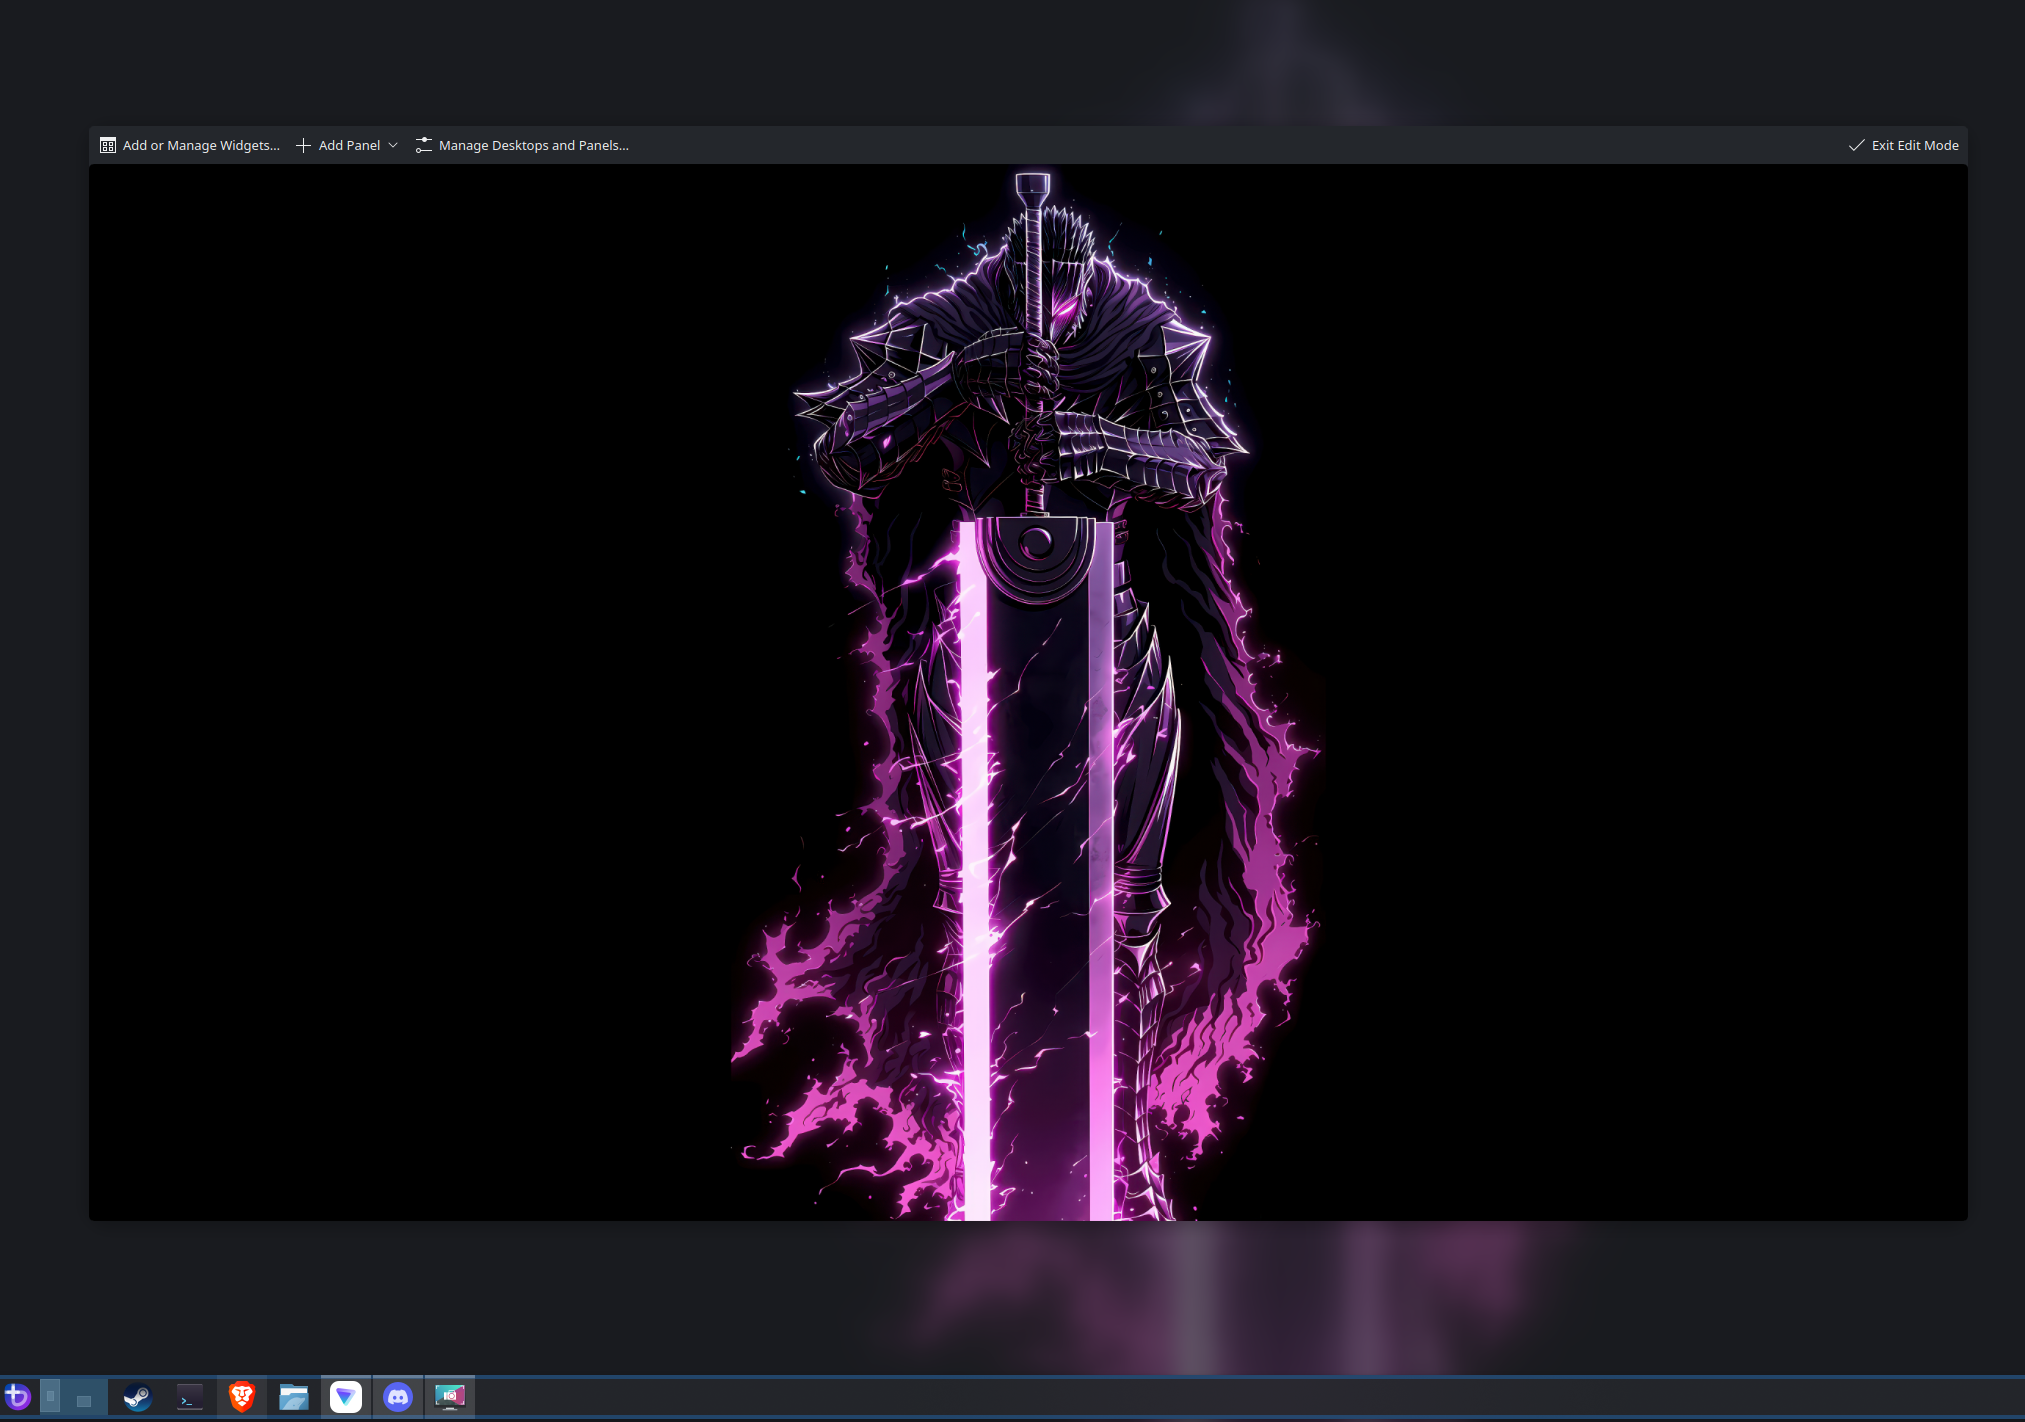Switch to the Proton VPN window
Viewport: 2025px width, 1422px height.
tap(346, 1397)
